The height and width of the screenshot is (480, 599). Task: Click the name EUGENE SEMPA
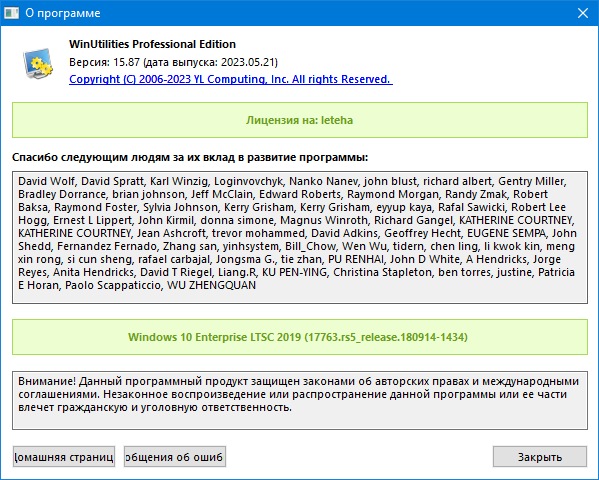pos(507,233)
